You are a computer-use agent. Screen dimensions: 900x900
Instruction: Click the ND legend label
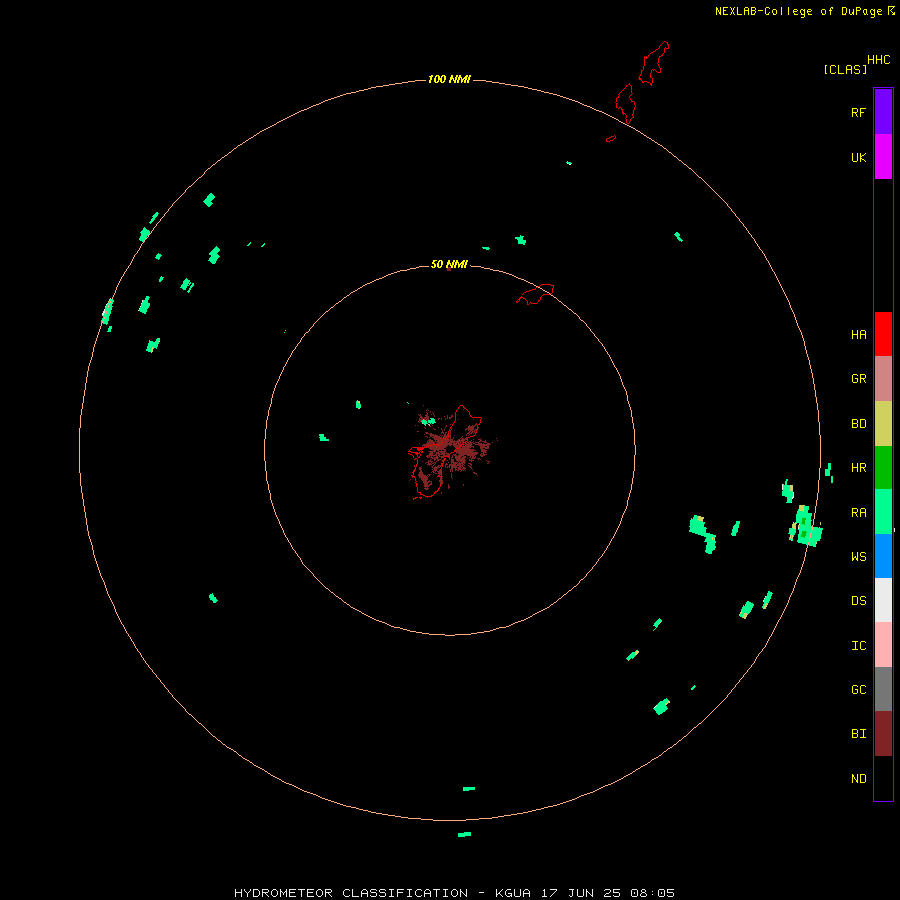(x=858, y=779)
